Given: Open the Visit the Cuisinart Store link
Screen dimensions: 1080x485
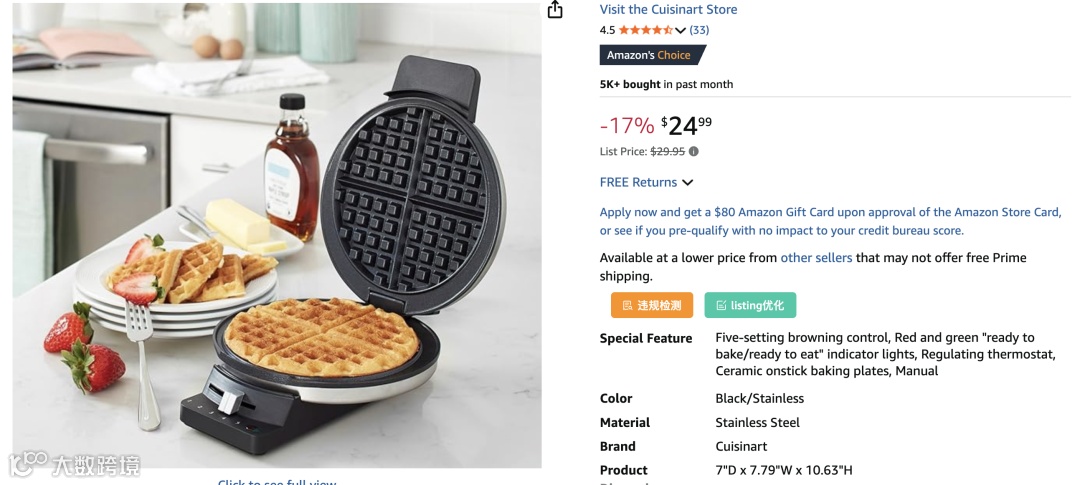Looking at the screenshot, I should click(668, 10).
